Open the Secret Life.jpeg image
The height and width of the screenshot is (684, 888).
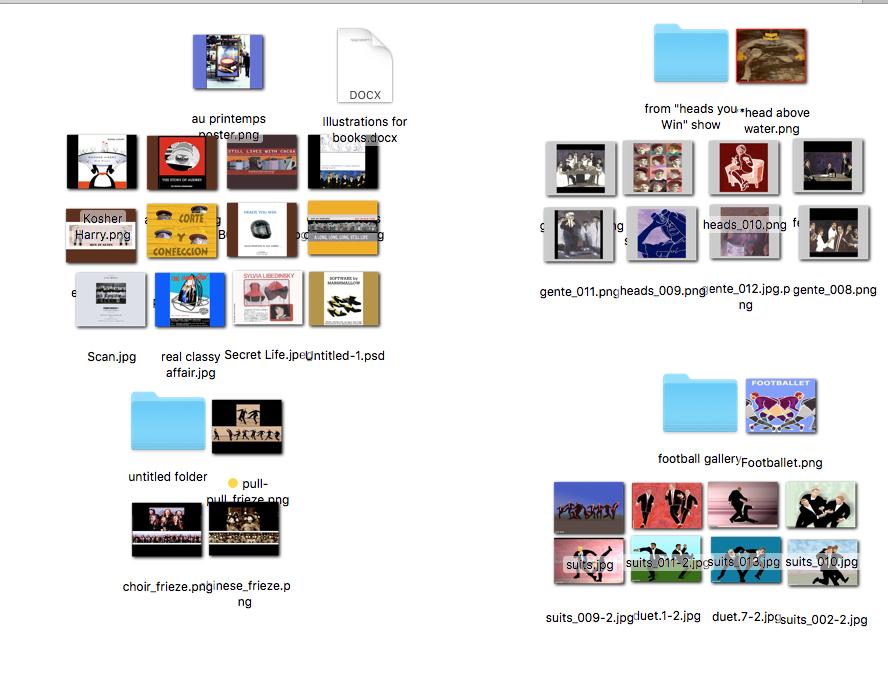click(267, 298)
